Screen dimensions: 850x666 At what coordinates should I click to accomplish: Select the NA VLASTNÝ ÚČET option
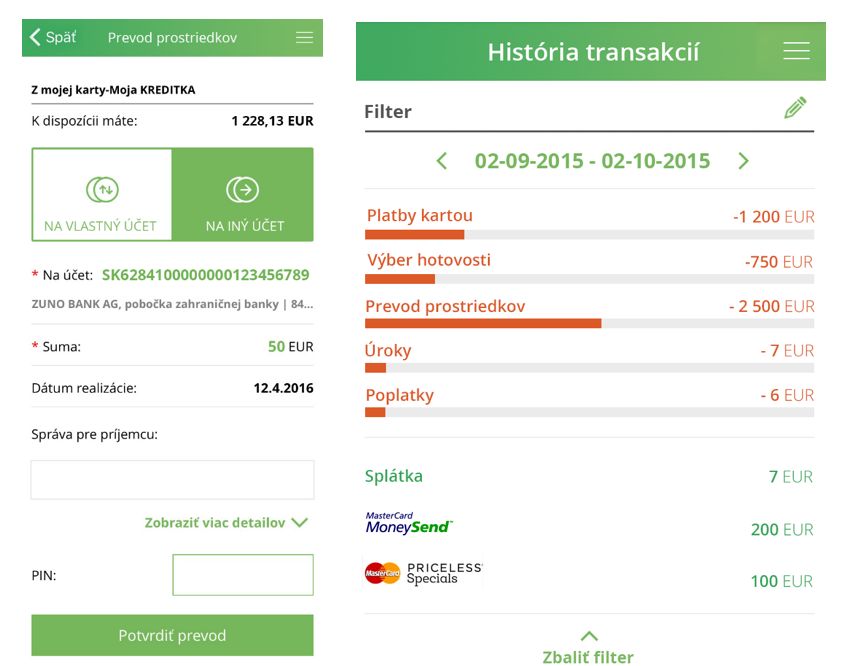pyautogui.click(x=102, y=195)
